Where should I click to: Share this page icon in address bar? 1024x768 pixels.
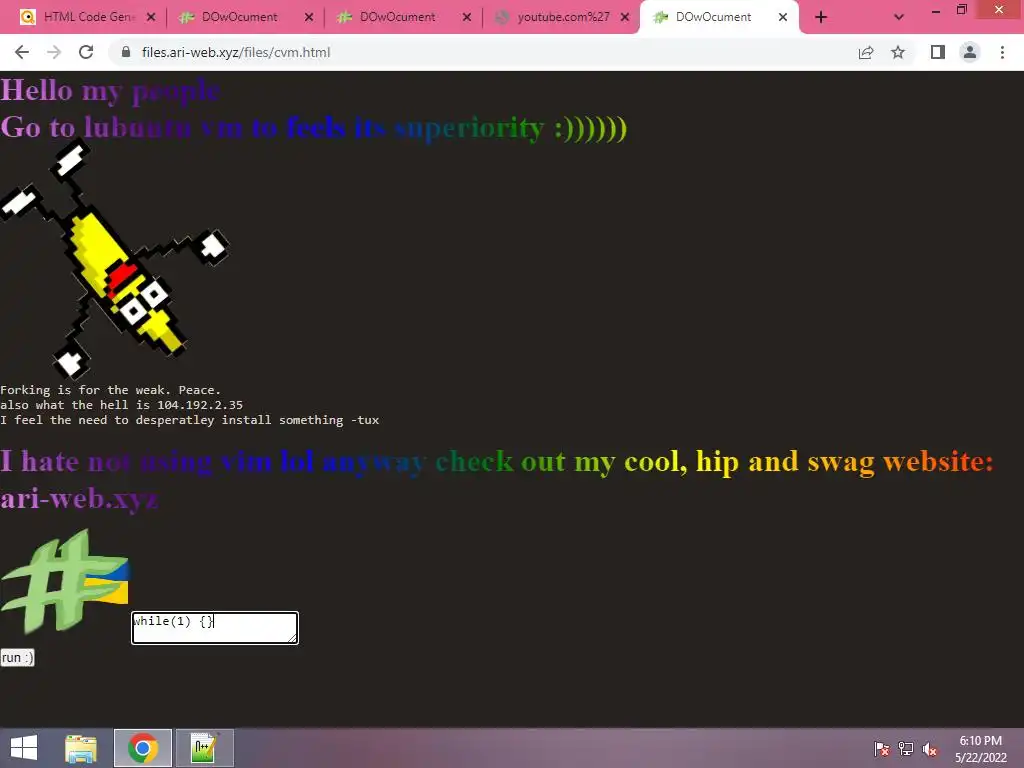tap(866, 52)
